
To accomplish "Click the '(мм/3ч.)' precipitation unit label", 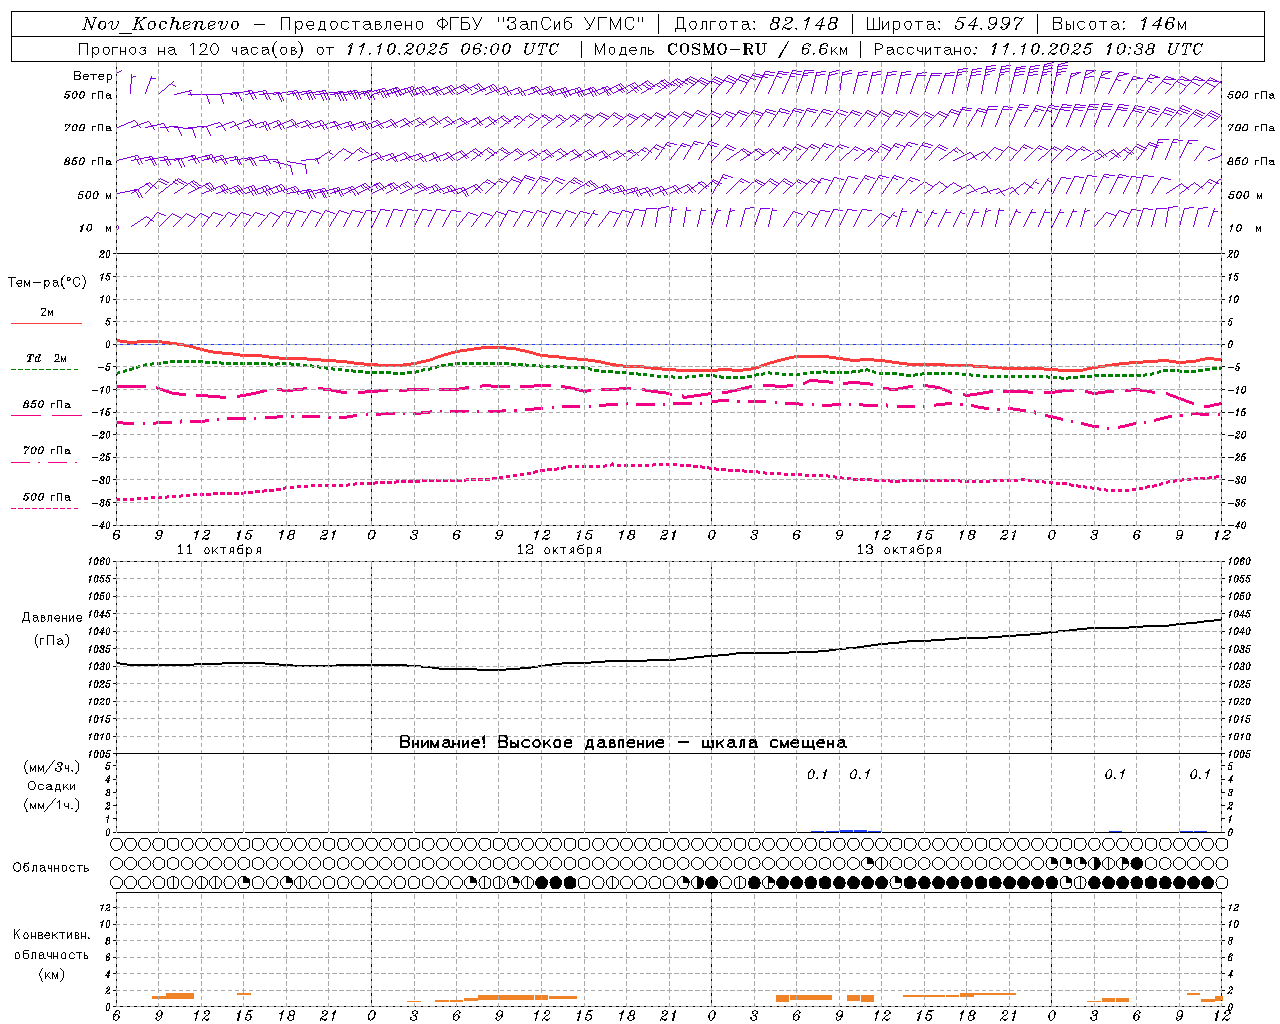I will coord(52,767).
